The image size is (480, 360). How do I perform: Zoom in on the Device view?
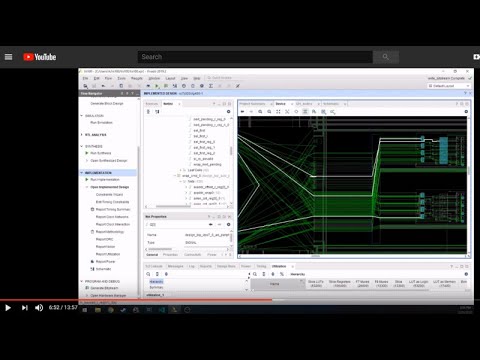(x=260, y=112)
